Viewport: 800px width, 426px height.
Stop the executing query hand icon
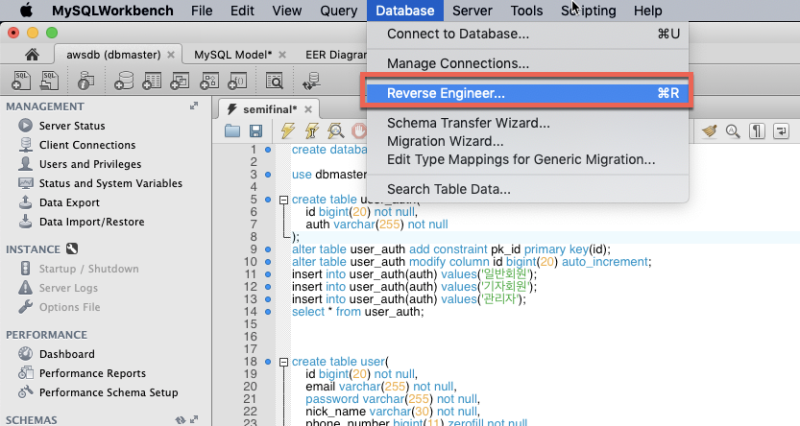pyautogui.click(x=359, y=131)
